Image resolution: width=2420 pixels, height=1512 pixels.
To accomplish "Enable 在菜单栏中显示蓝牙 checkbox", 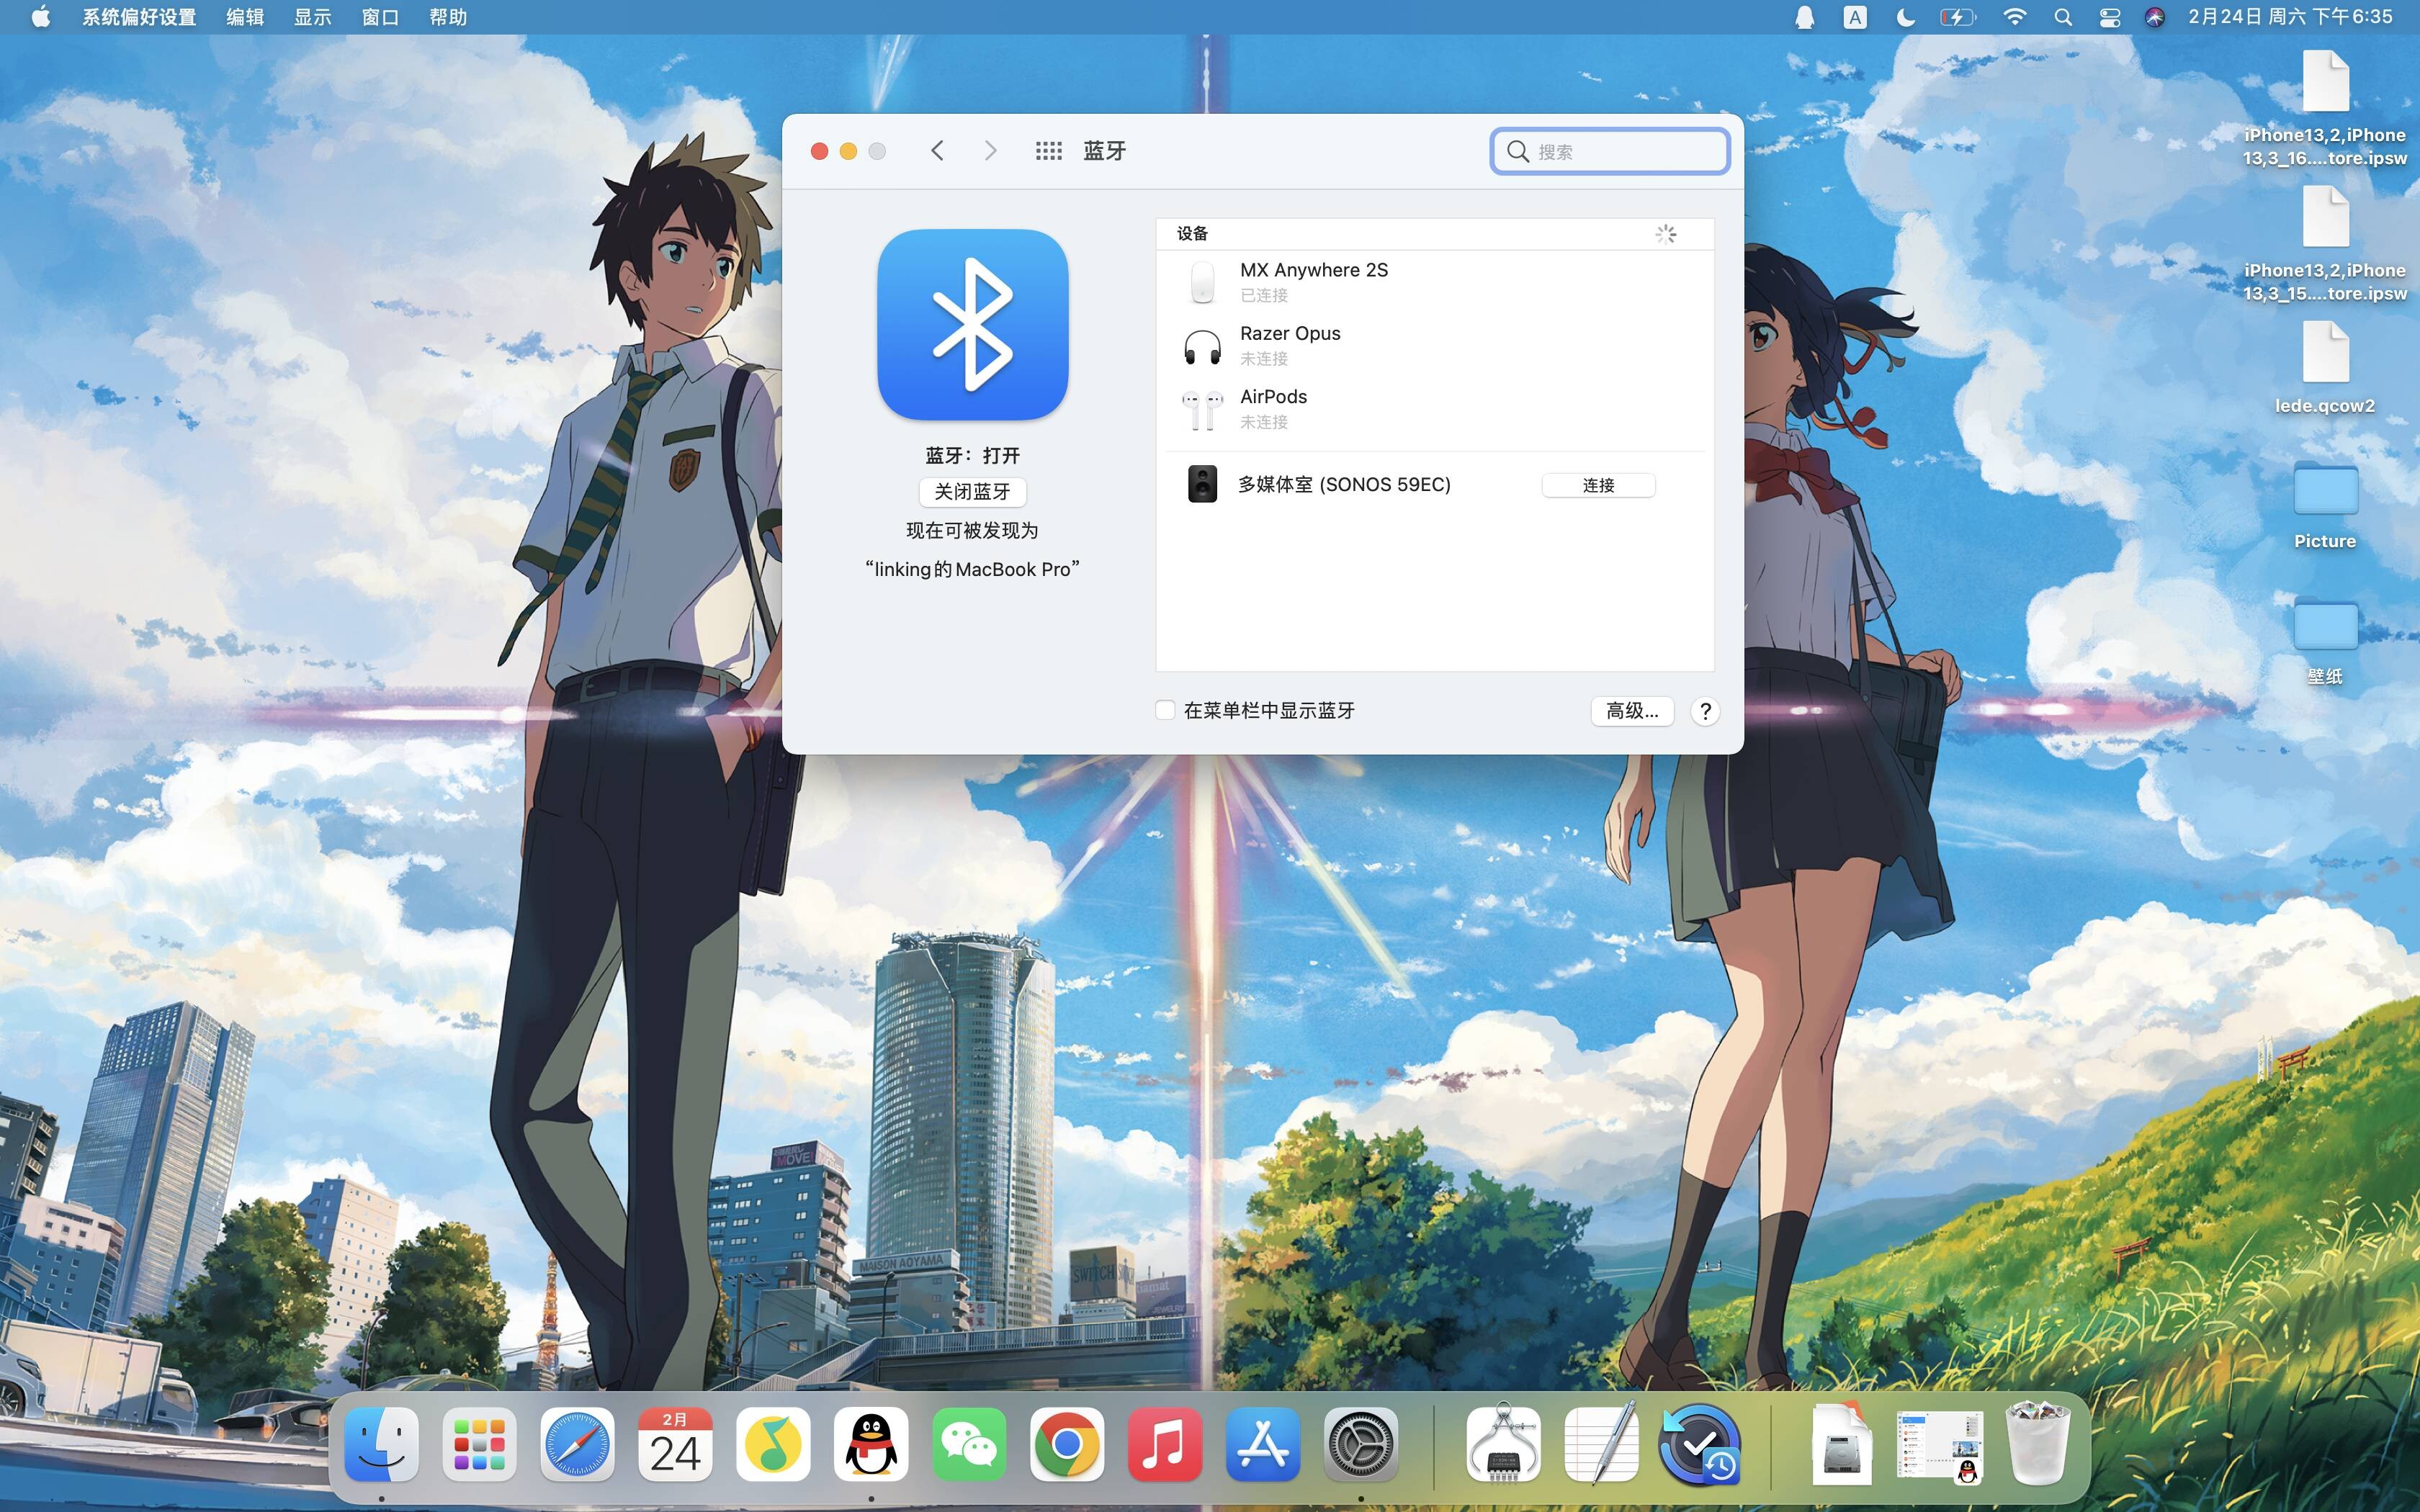I will tap(1165, 710).
